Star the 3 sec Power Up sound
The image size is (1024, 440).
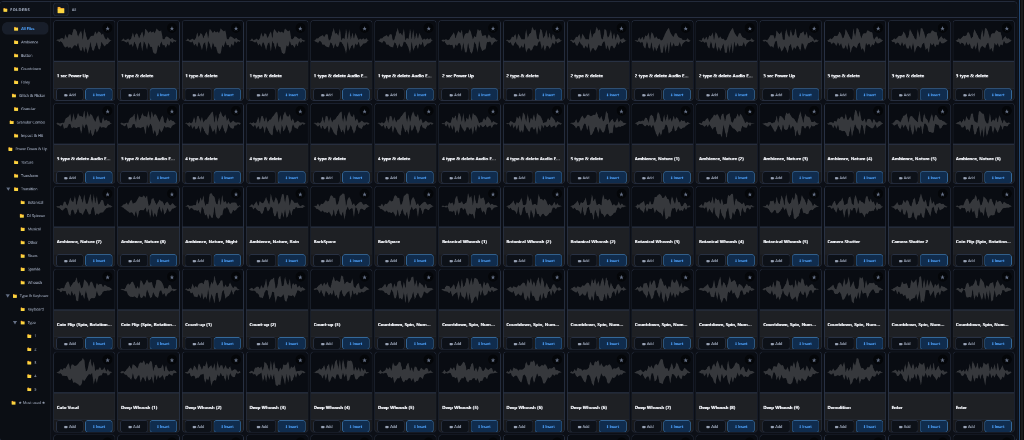click(813, 28)
